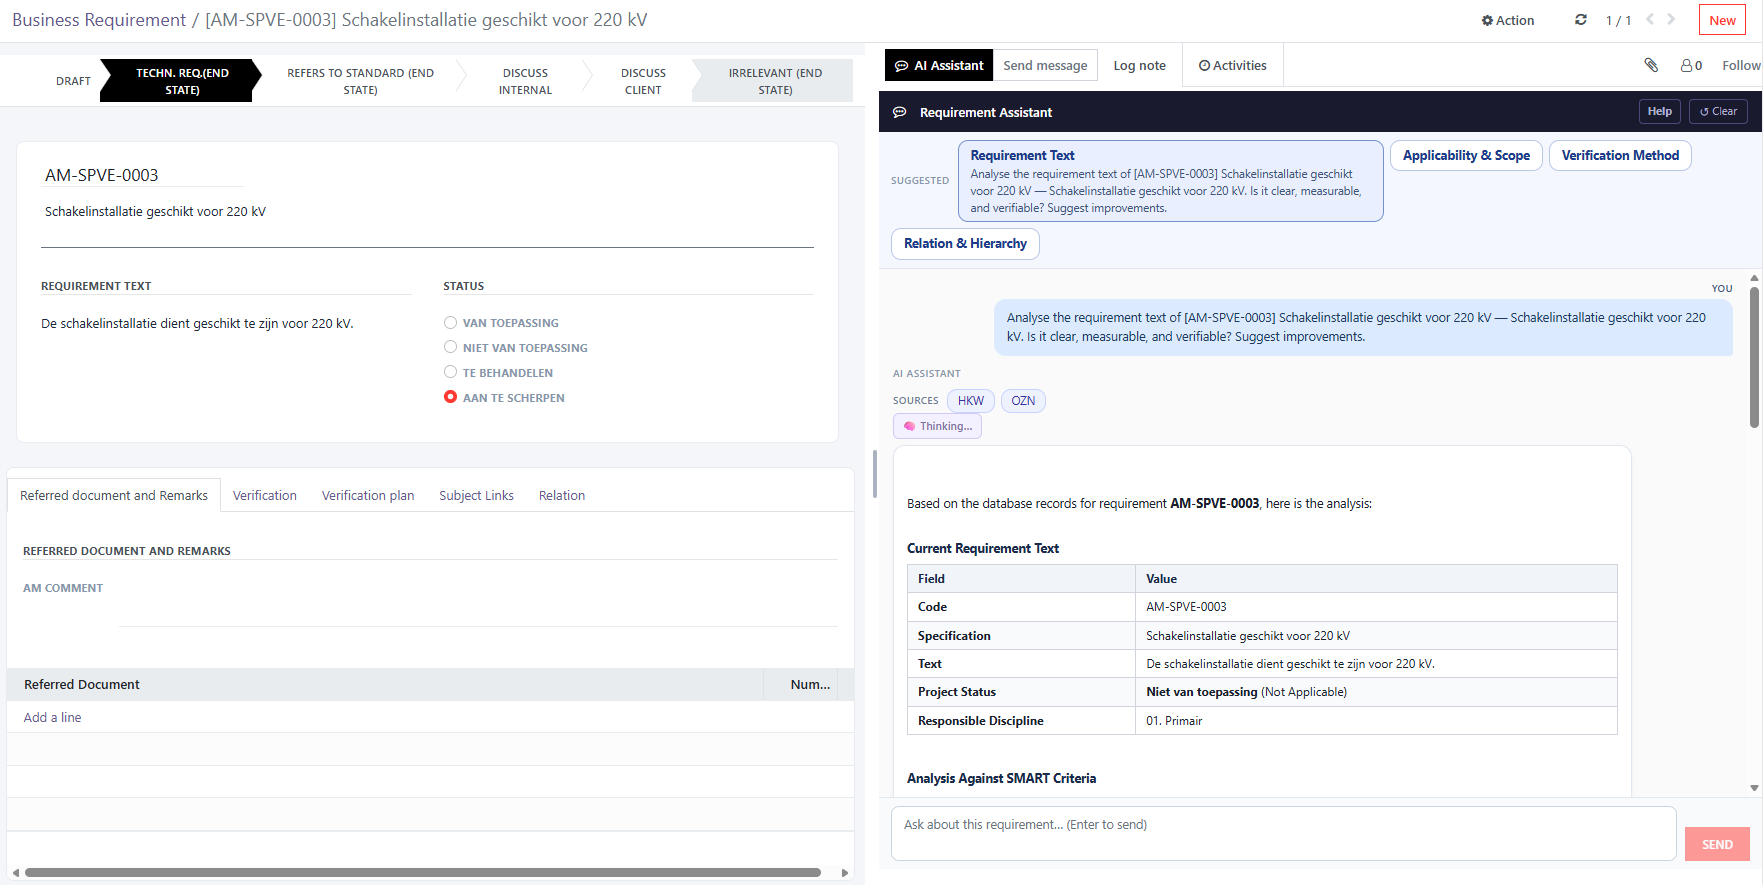
Task: Click the Verification Method suggestion
Action: (1619, 156)
